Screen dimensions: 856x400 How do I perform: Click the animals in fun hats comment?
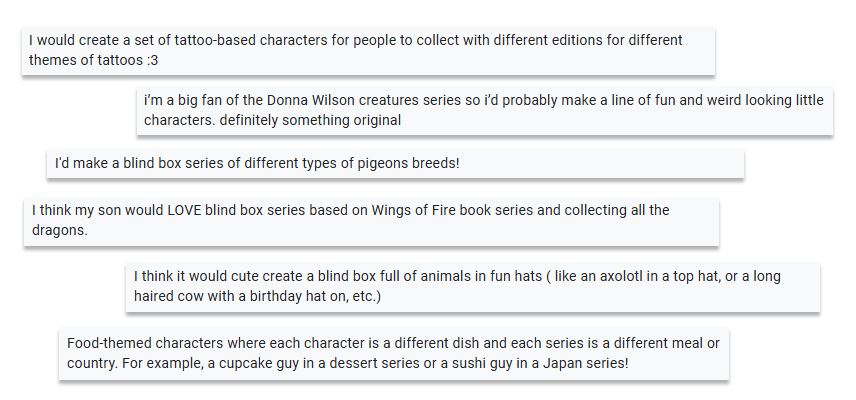pyautogui.click(x=473, y=286)
